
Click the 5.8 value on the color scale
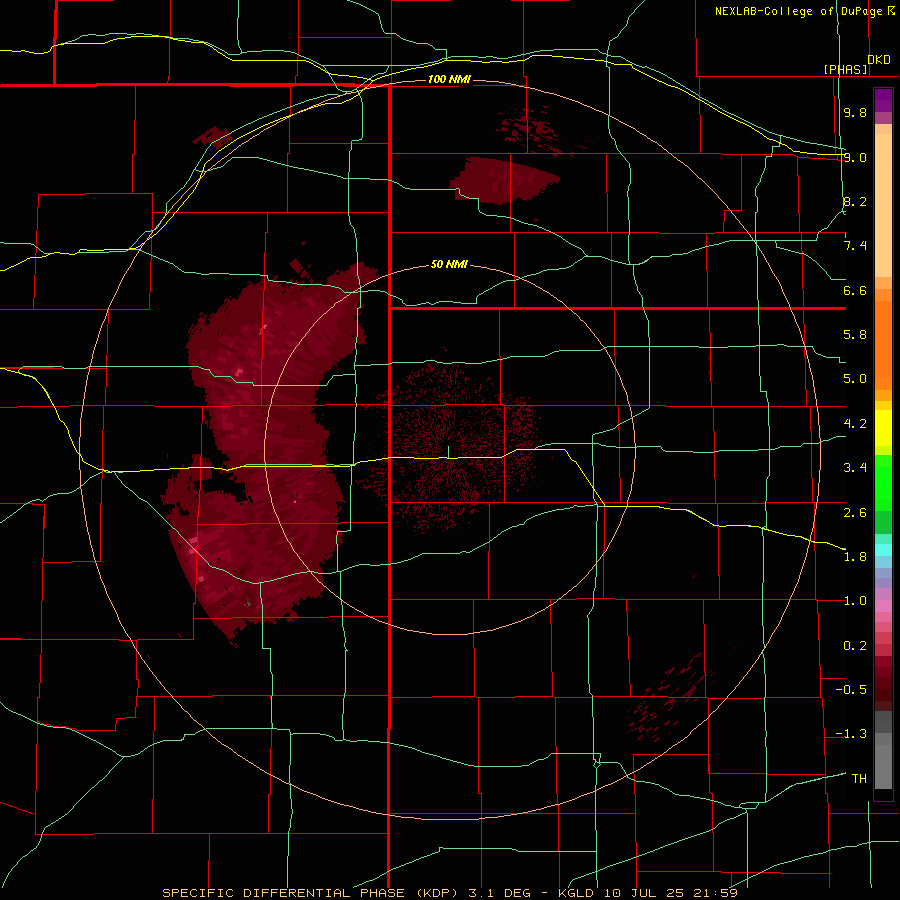855,335
